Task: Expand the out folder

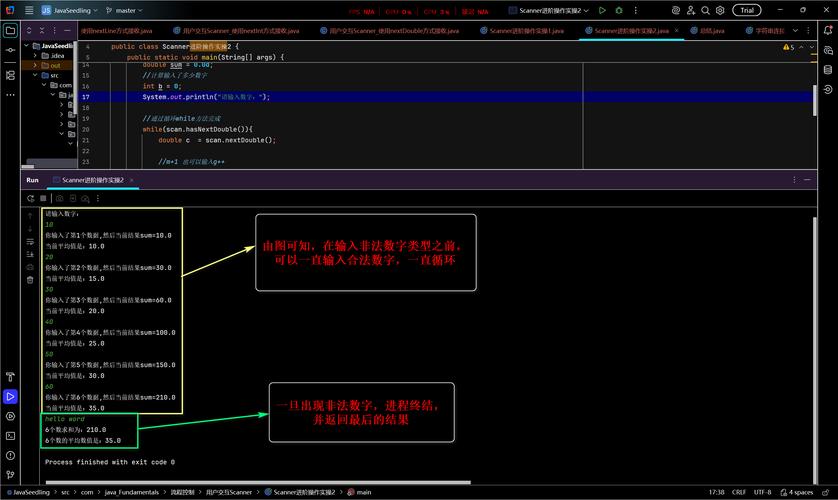Action: (x=35, y=65)
